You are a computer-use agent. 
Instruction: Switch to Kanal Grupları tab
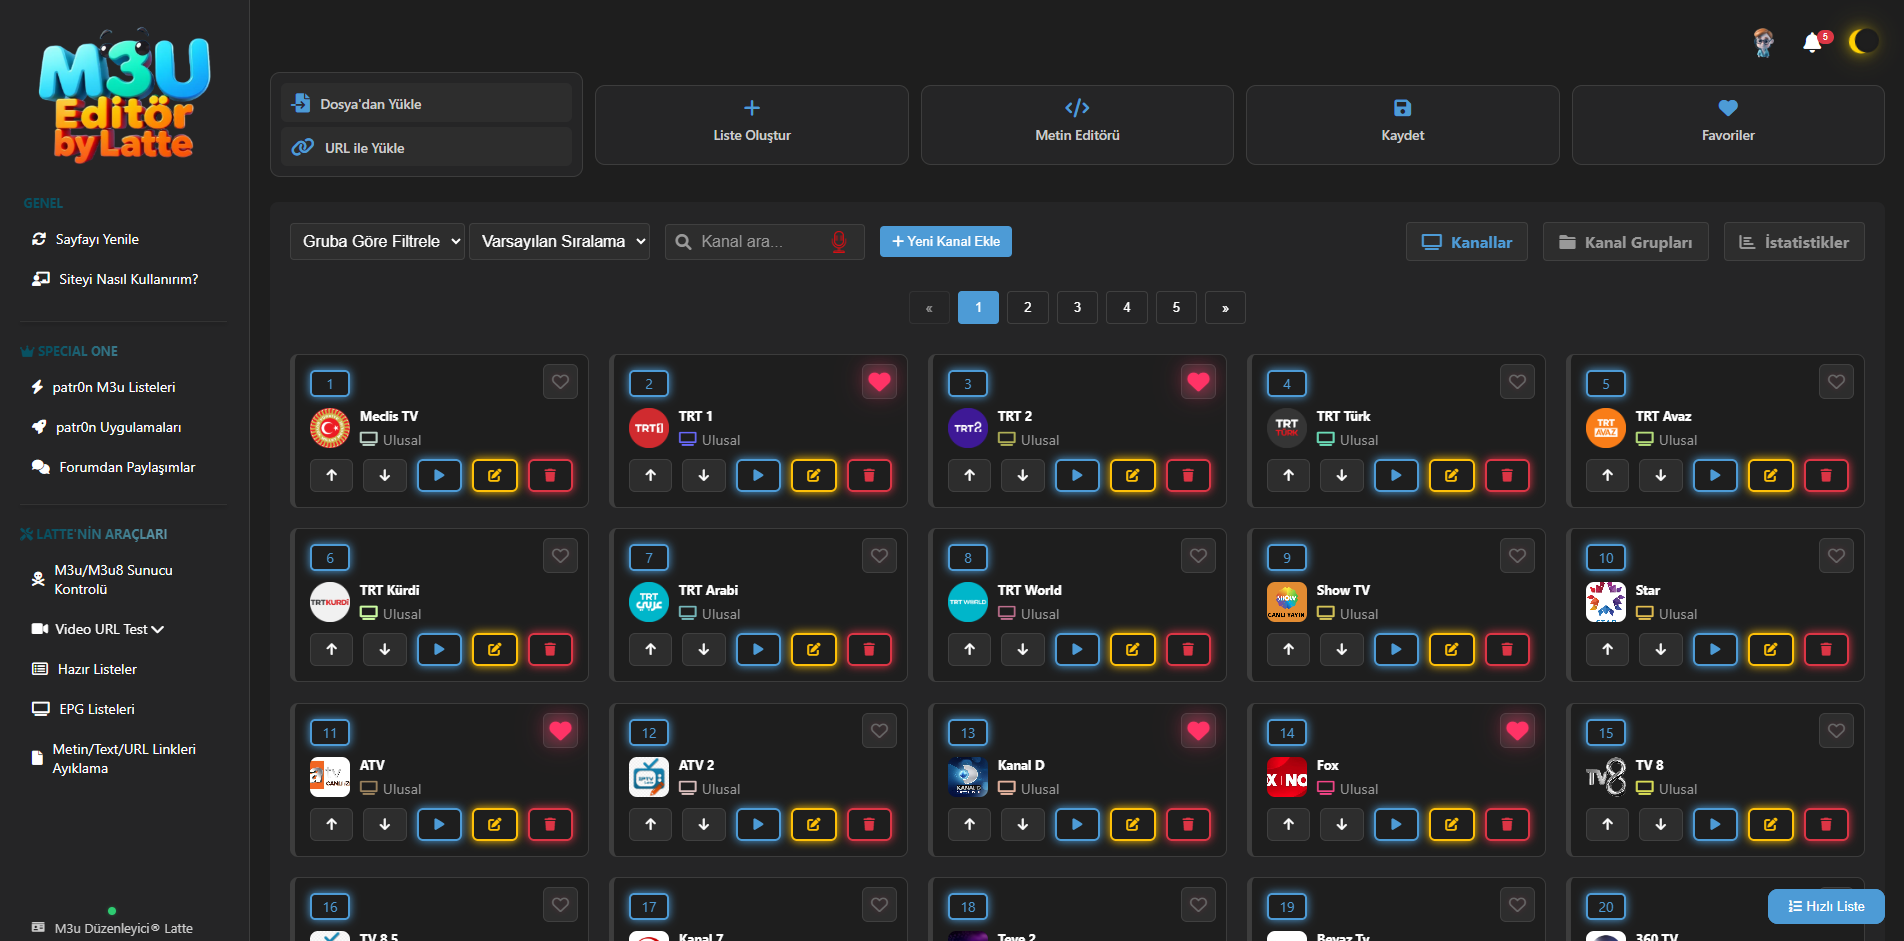tap(1626, 242)
